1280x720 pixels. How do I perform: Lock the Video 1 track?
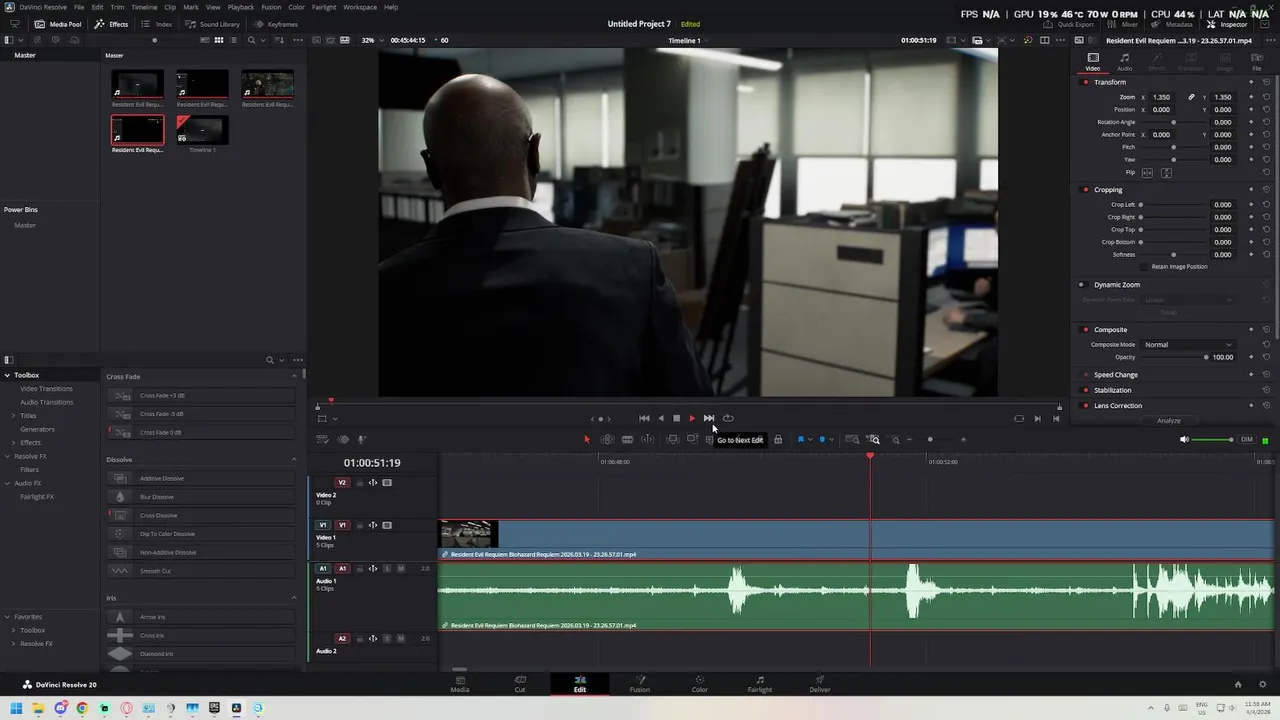click(359, 525)
